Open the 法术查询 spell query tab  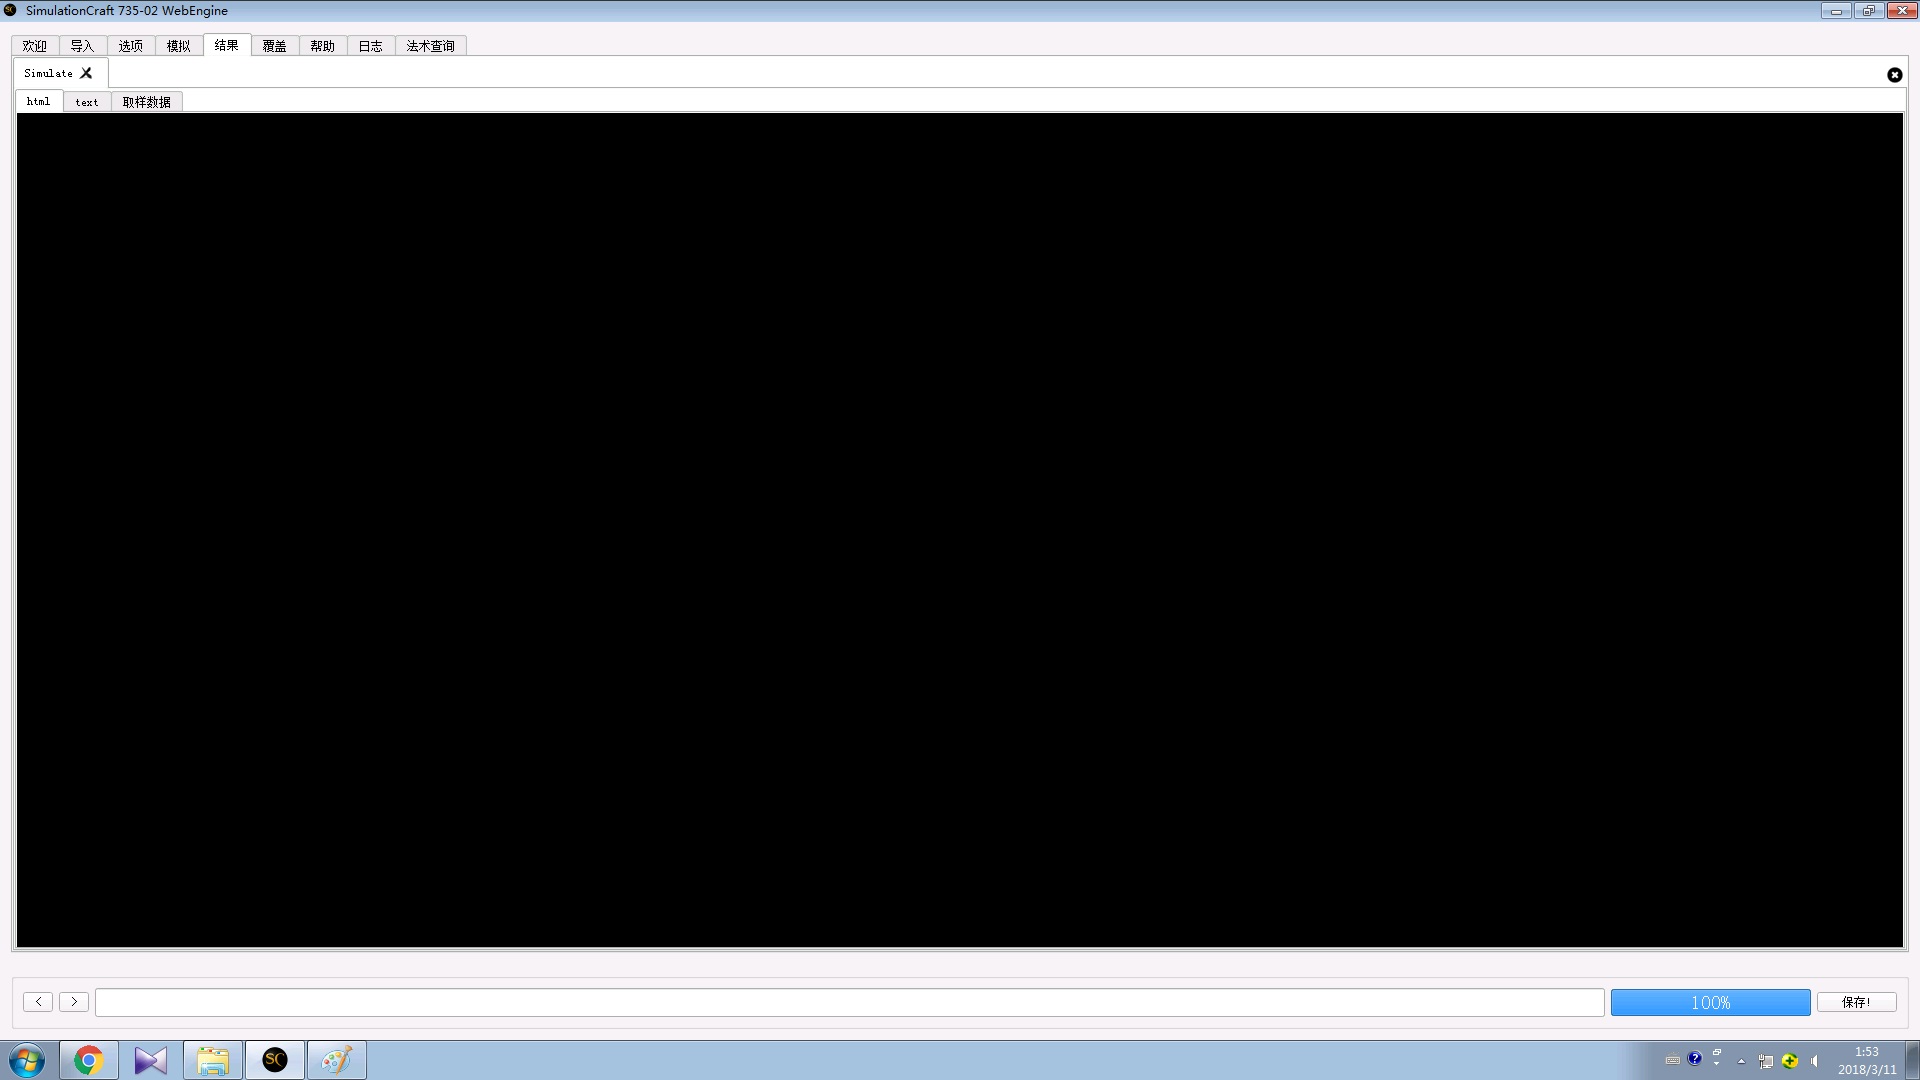pyautogui.click(x=430, y=45)
